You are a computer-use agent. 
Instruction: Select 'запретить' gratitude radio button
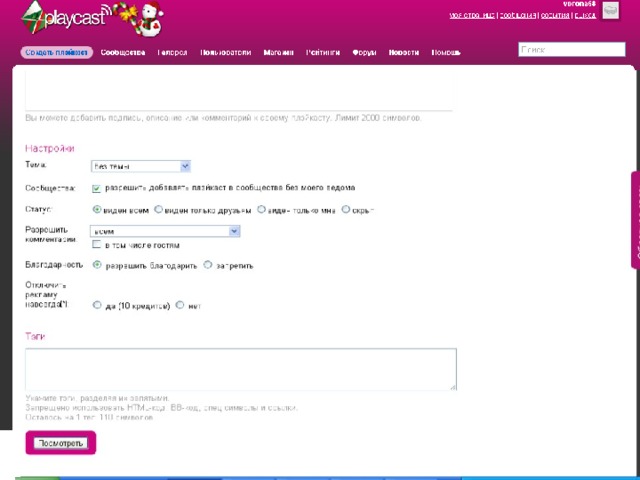(208, 265)
